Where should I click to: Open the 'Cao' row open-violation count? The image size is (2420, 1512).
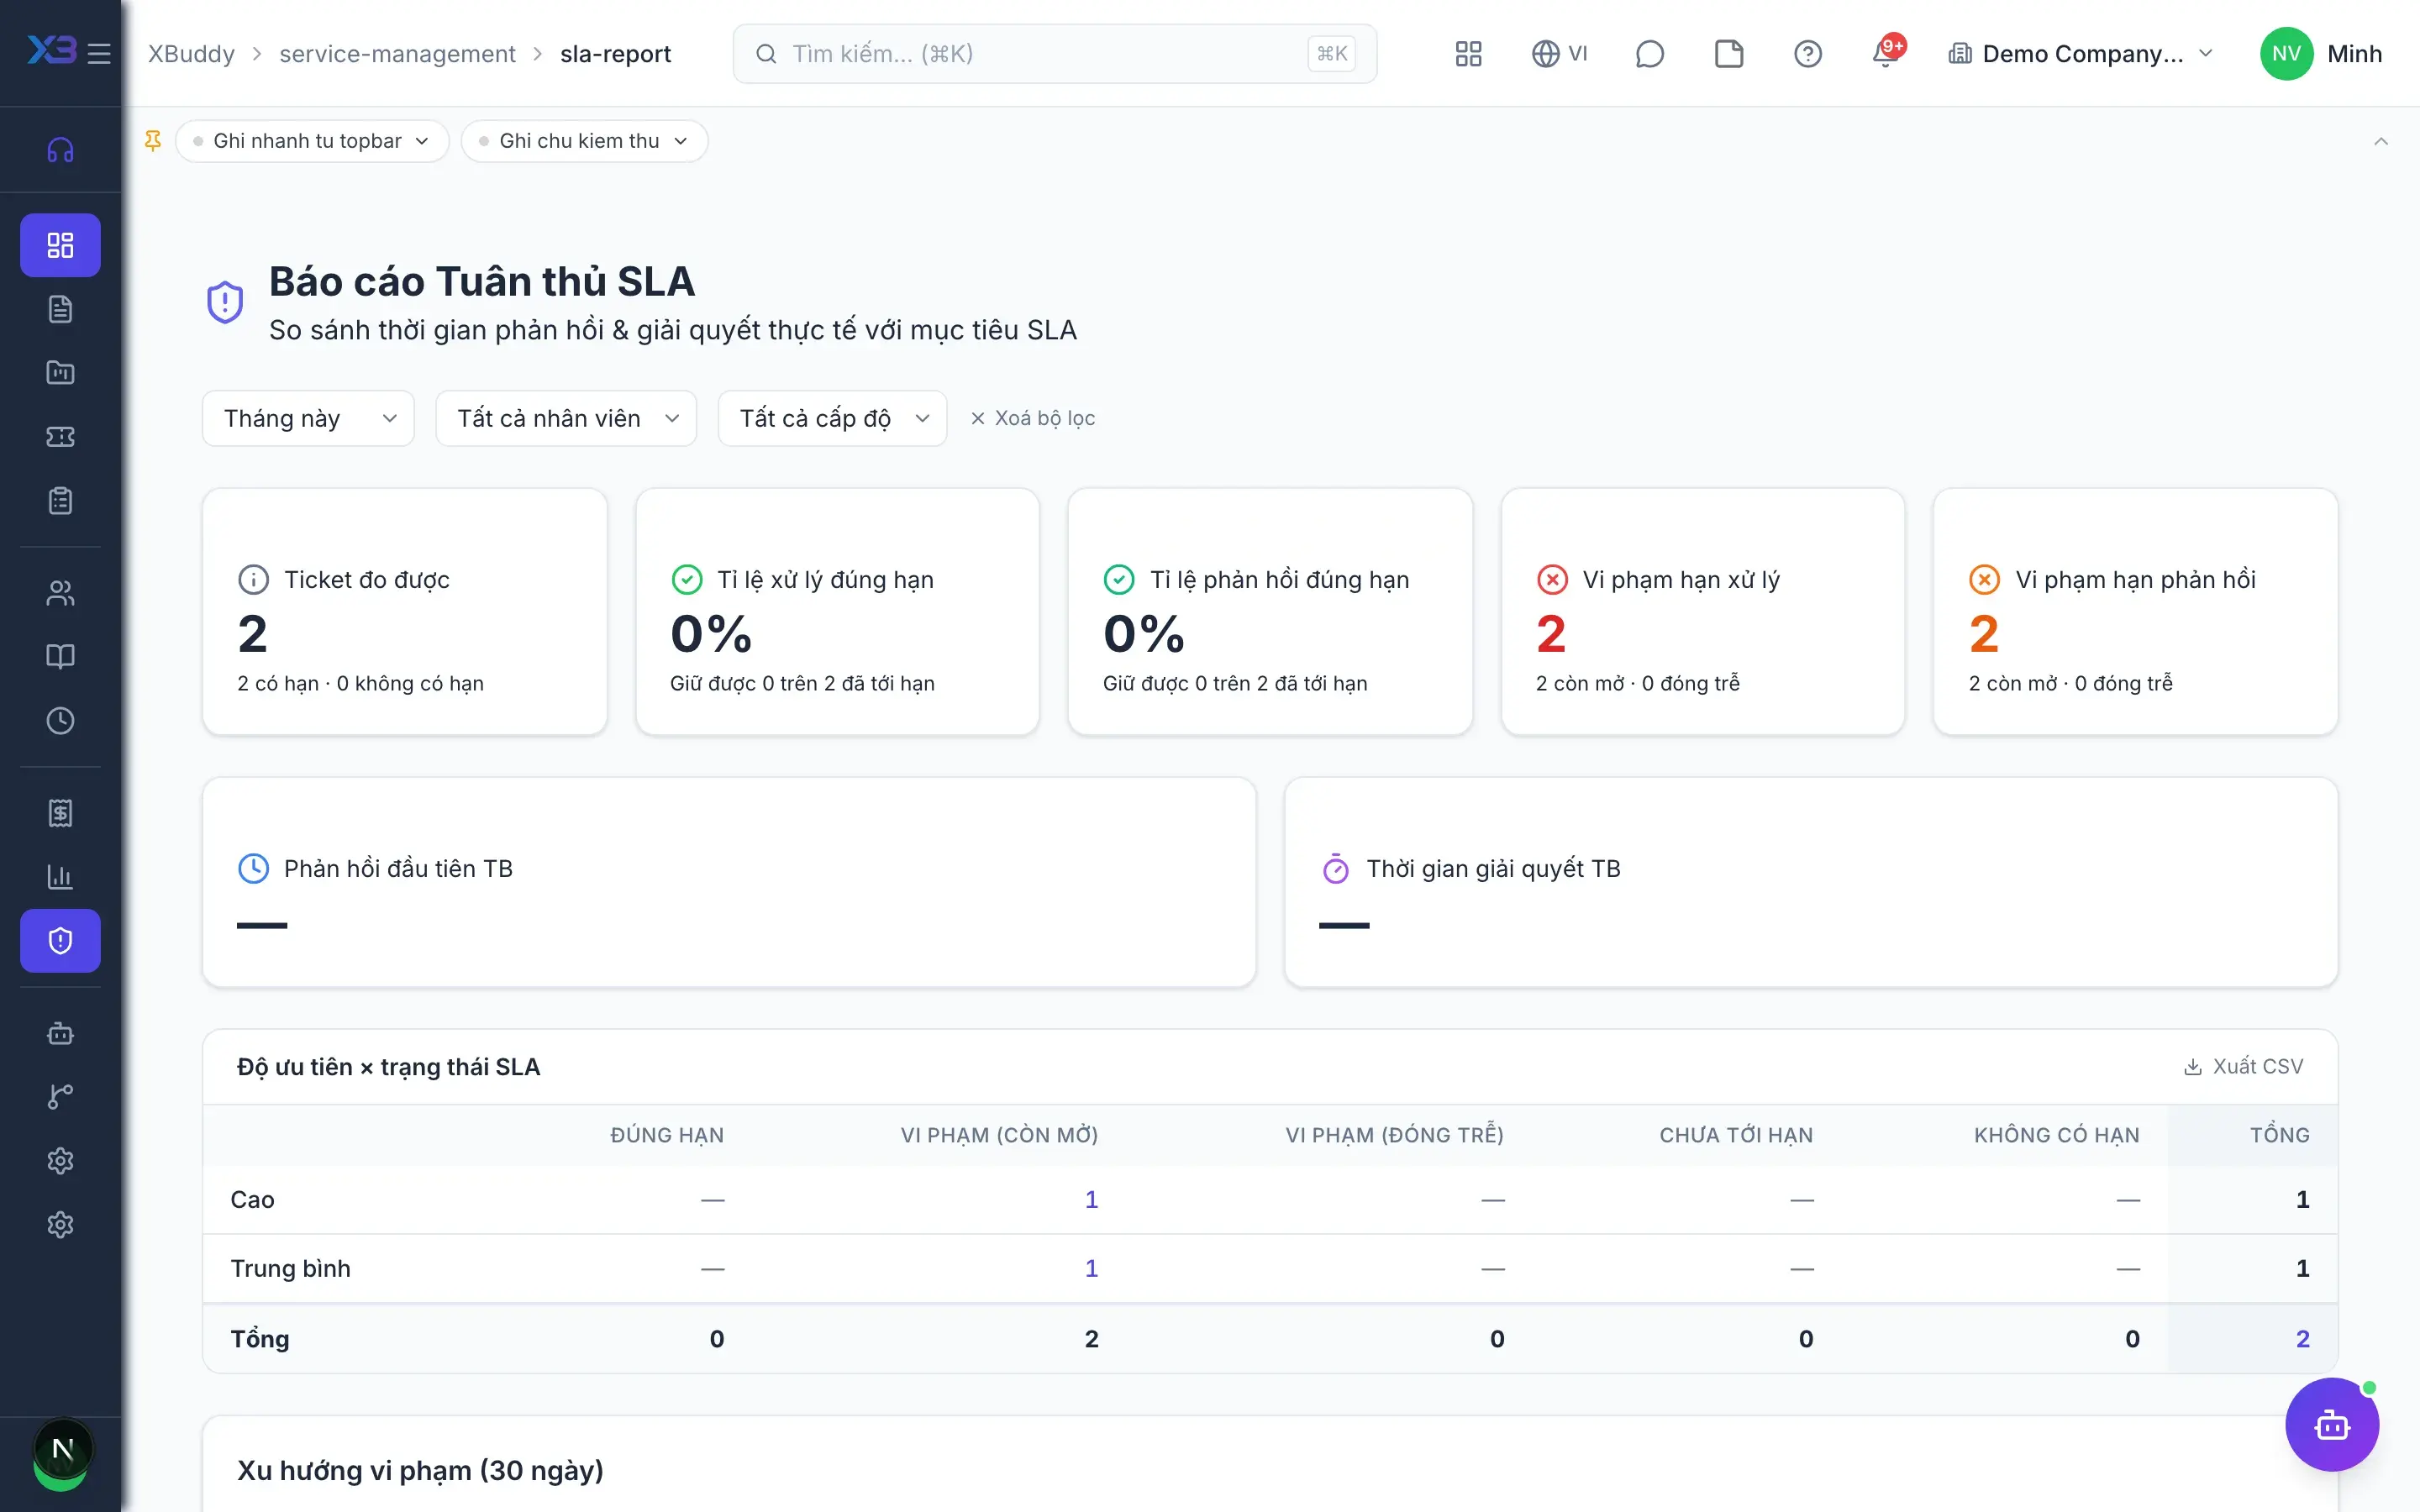(1091, 1199)
